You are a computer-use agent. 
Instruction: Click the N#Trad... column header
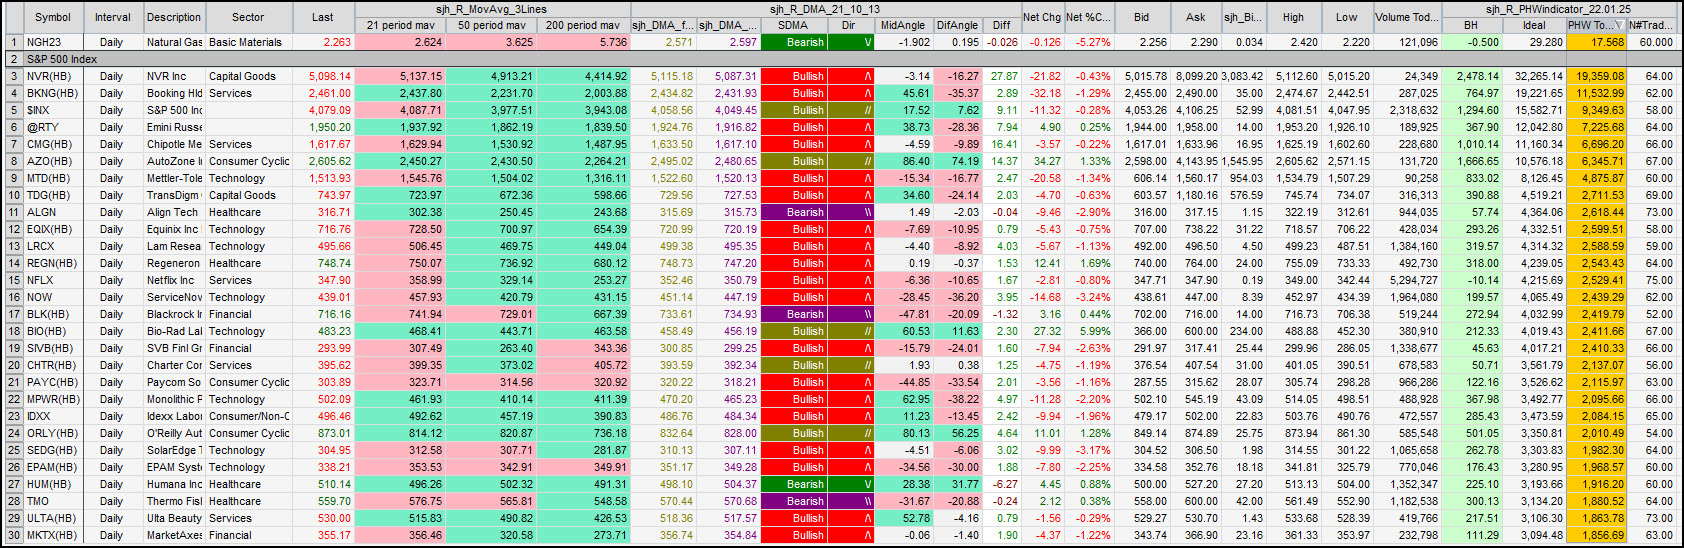coord(1651,25)
